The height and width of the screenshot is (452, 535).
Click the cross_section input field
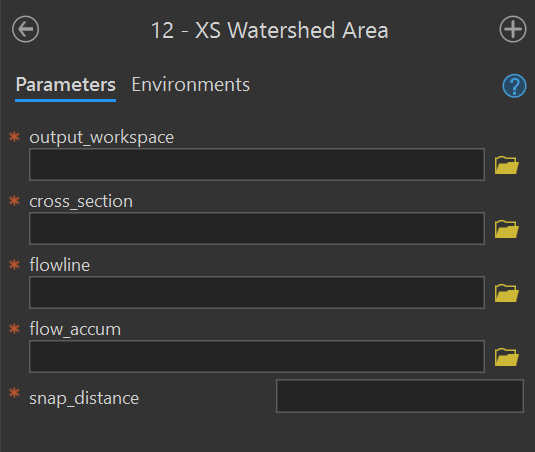pos(257,229)
